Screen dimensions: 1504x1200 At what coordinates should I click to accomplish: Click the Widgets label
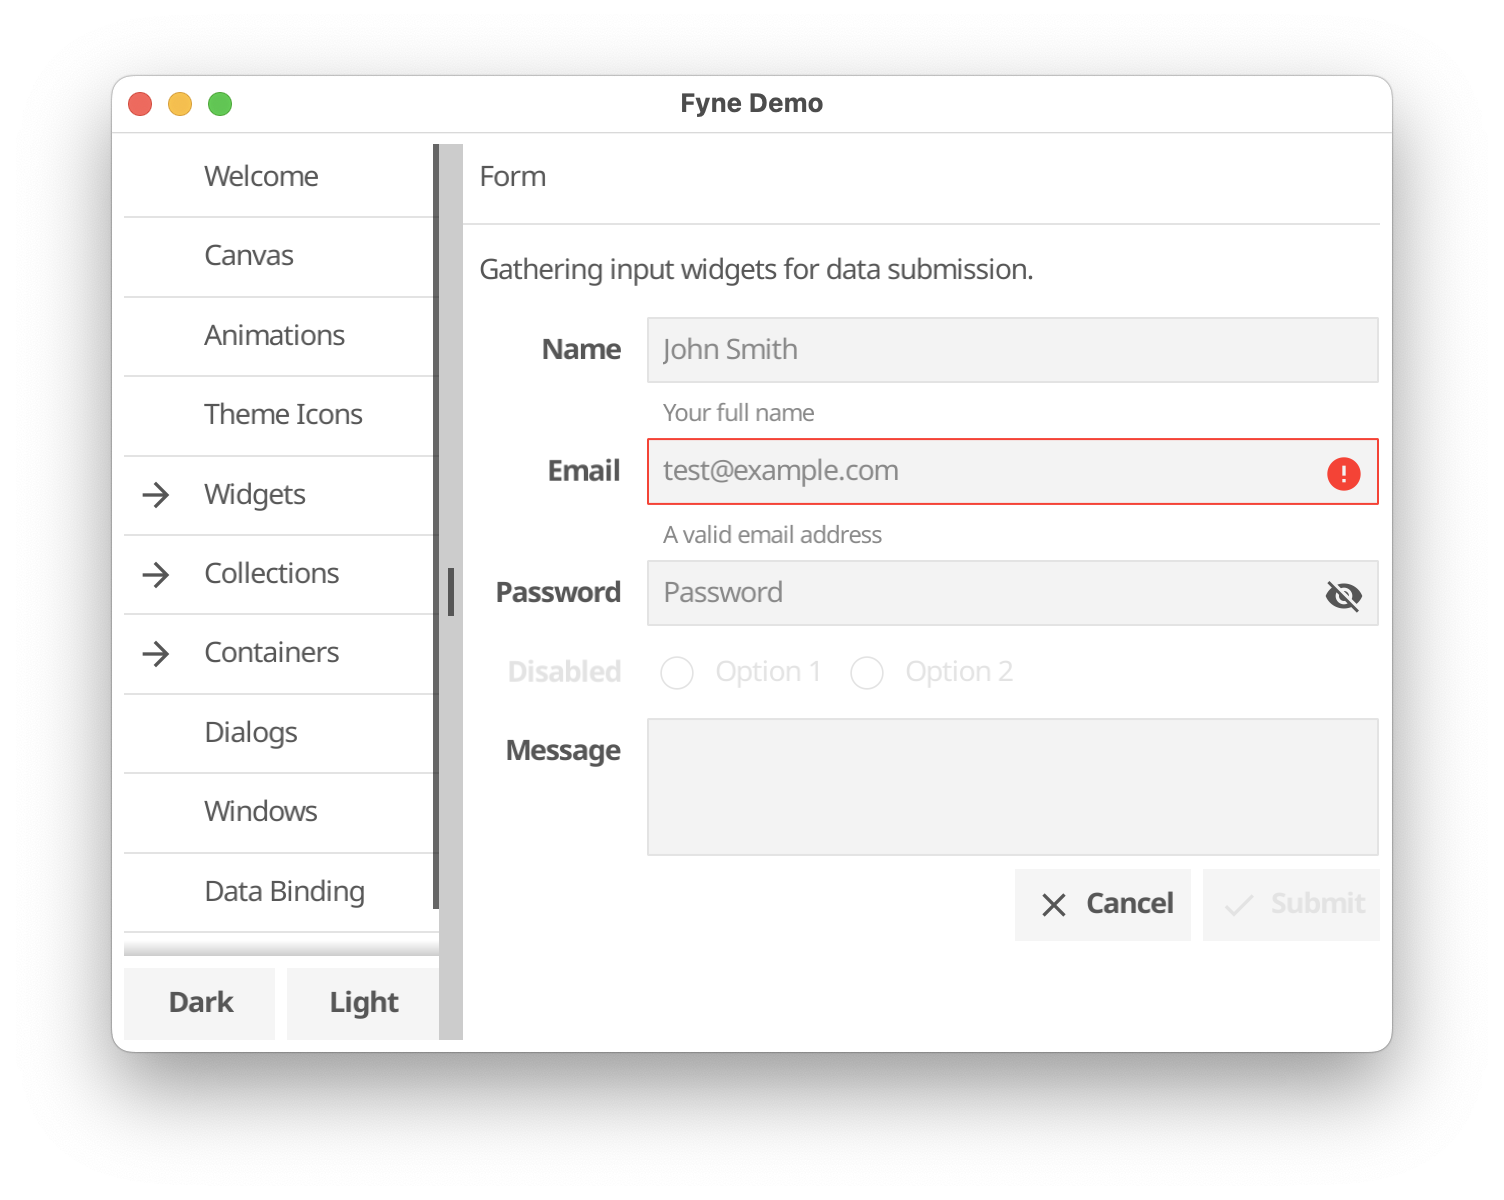[255, 495]
